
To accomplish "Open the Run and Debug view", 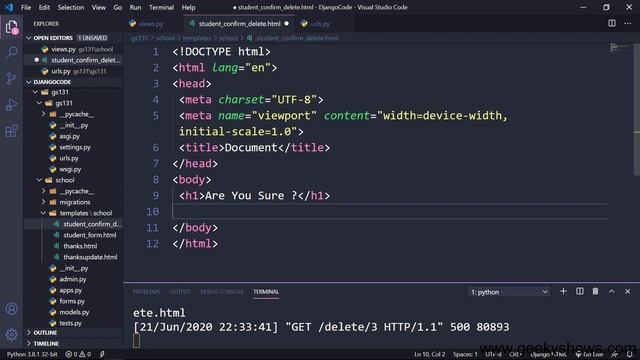I will point(11,104).
